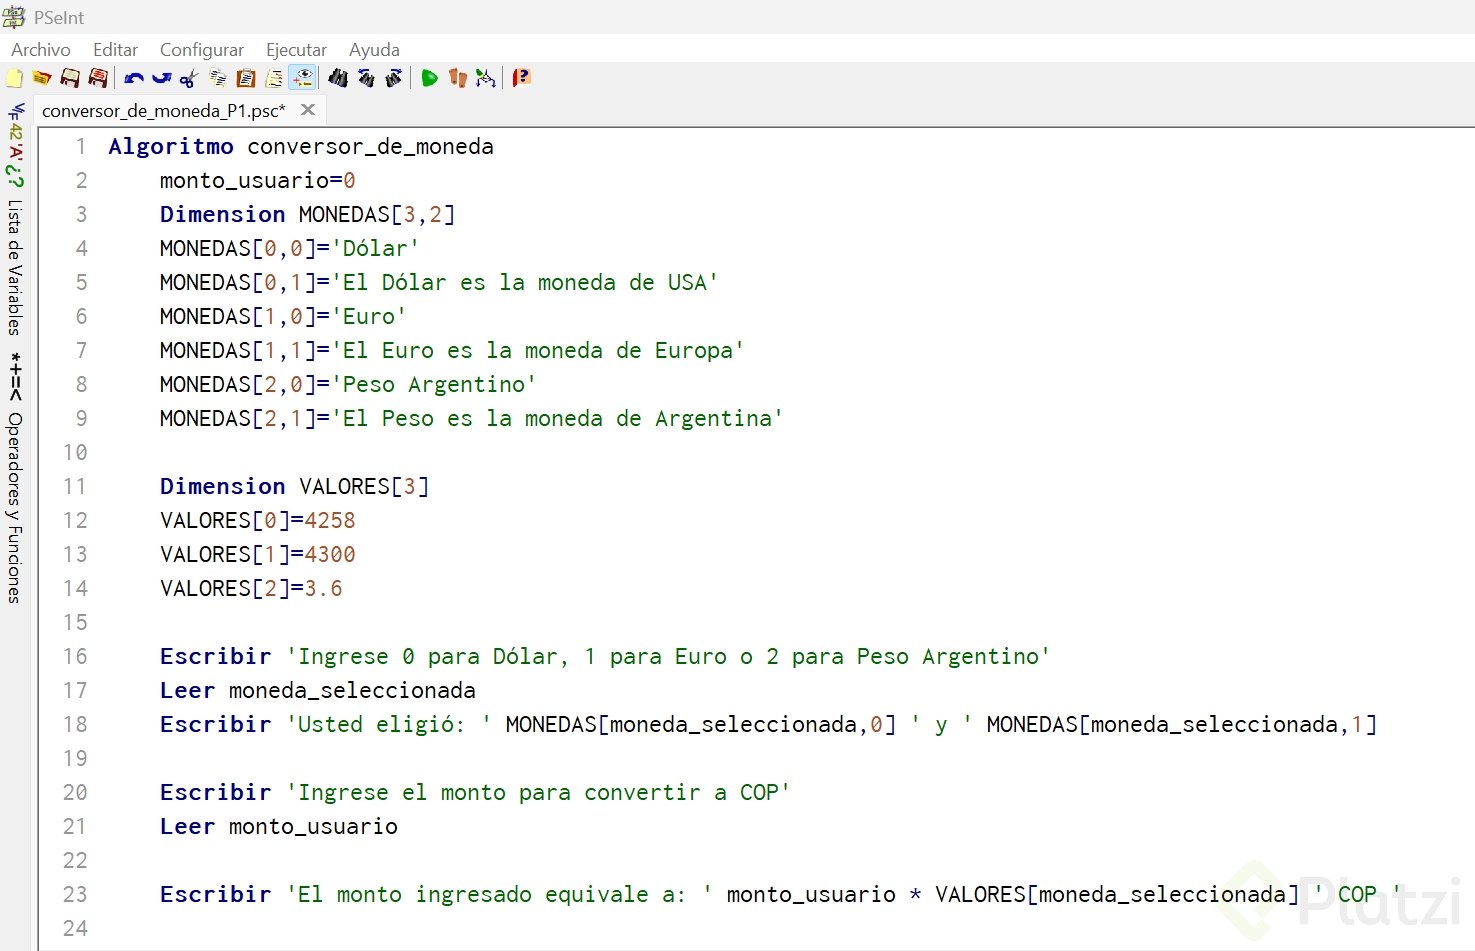1475x951 pixels.
Task: Click 'Escribir' keyword on line 16
Action: point(216,657)
